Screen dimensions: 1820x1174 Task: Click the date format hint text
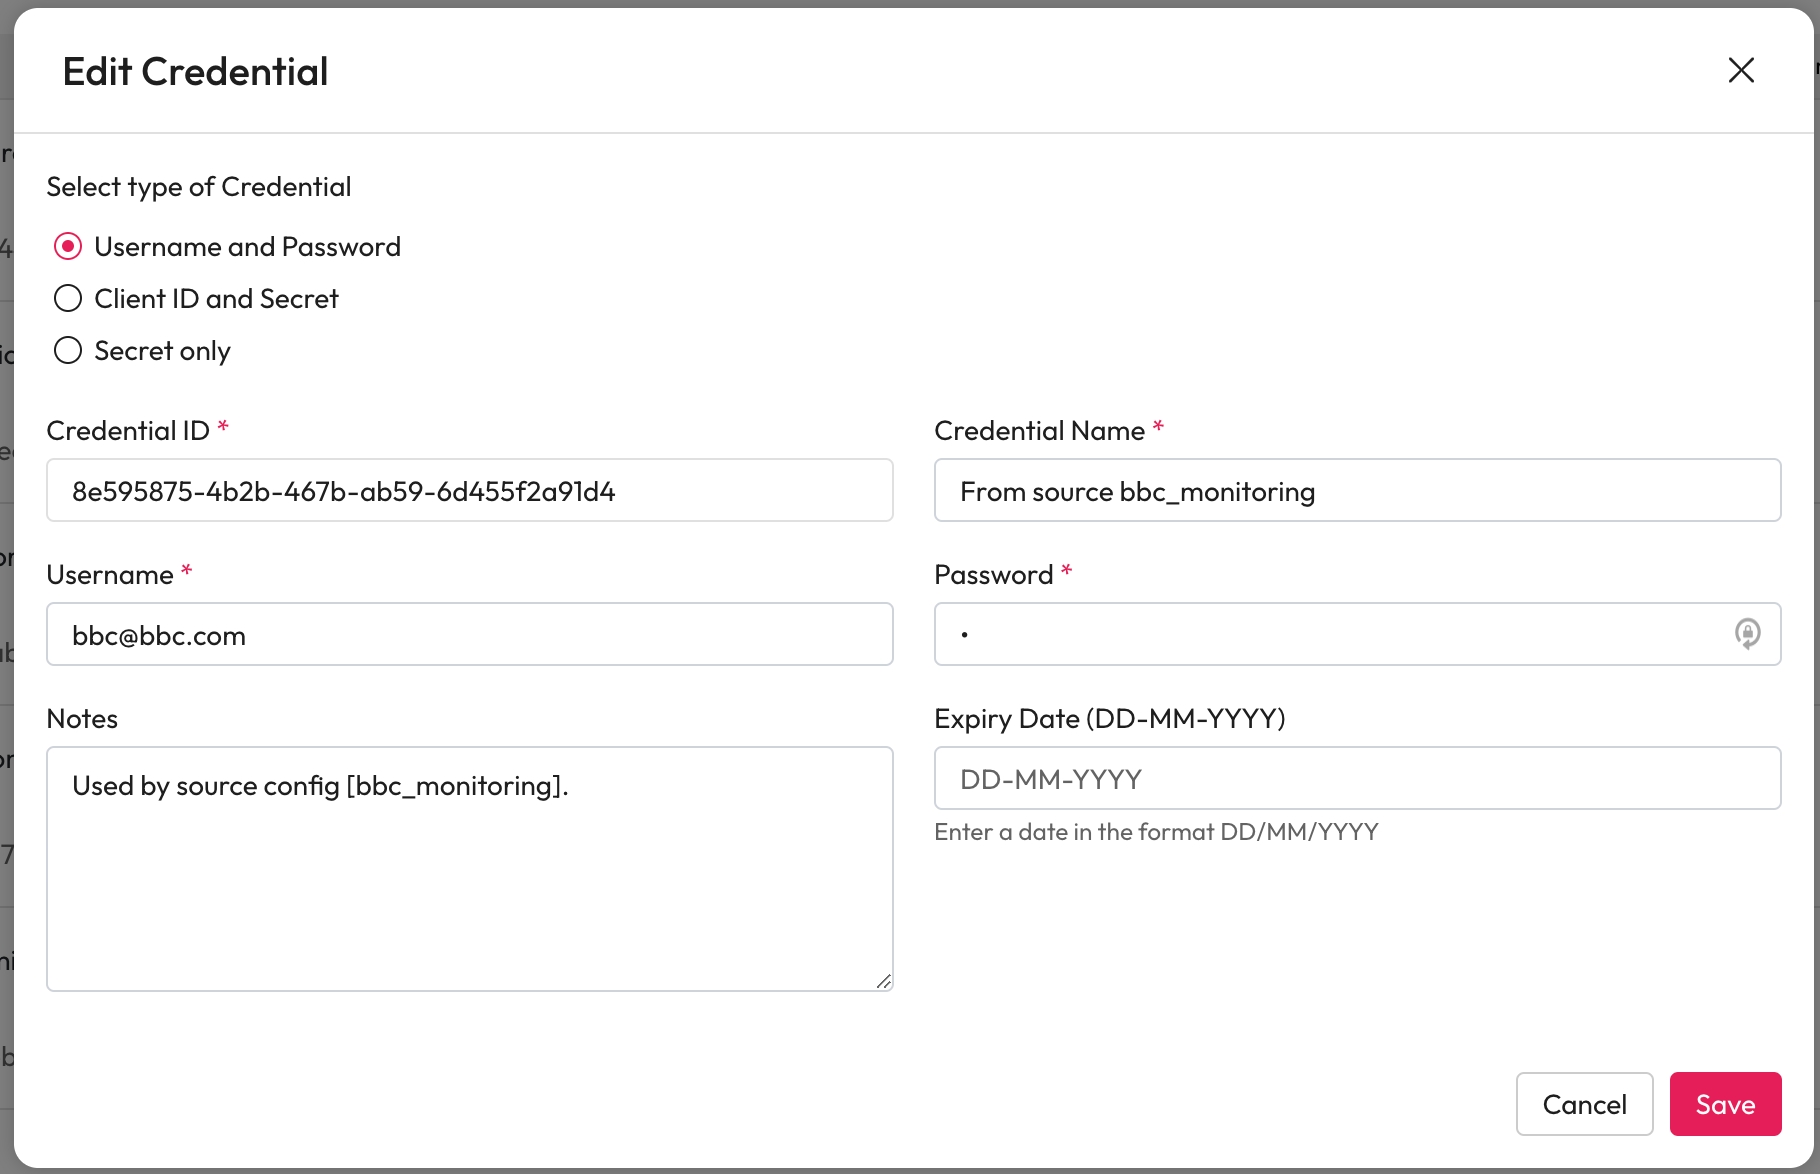point(1156,832)
